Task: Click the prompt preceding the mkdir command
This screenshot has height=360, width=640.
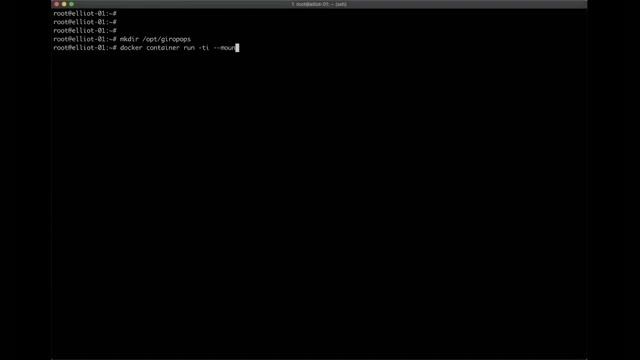Action: pos(85,39)
